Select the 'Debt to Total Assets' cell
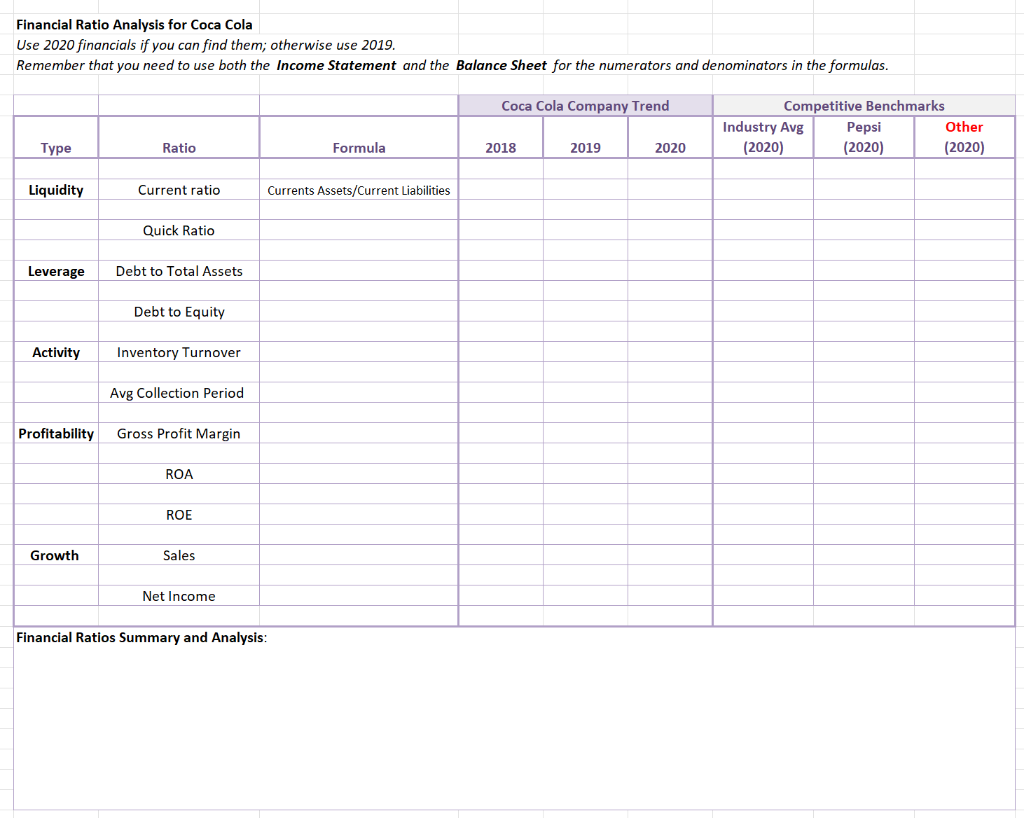 click(179, 271)
